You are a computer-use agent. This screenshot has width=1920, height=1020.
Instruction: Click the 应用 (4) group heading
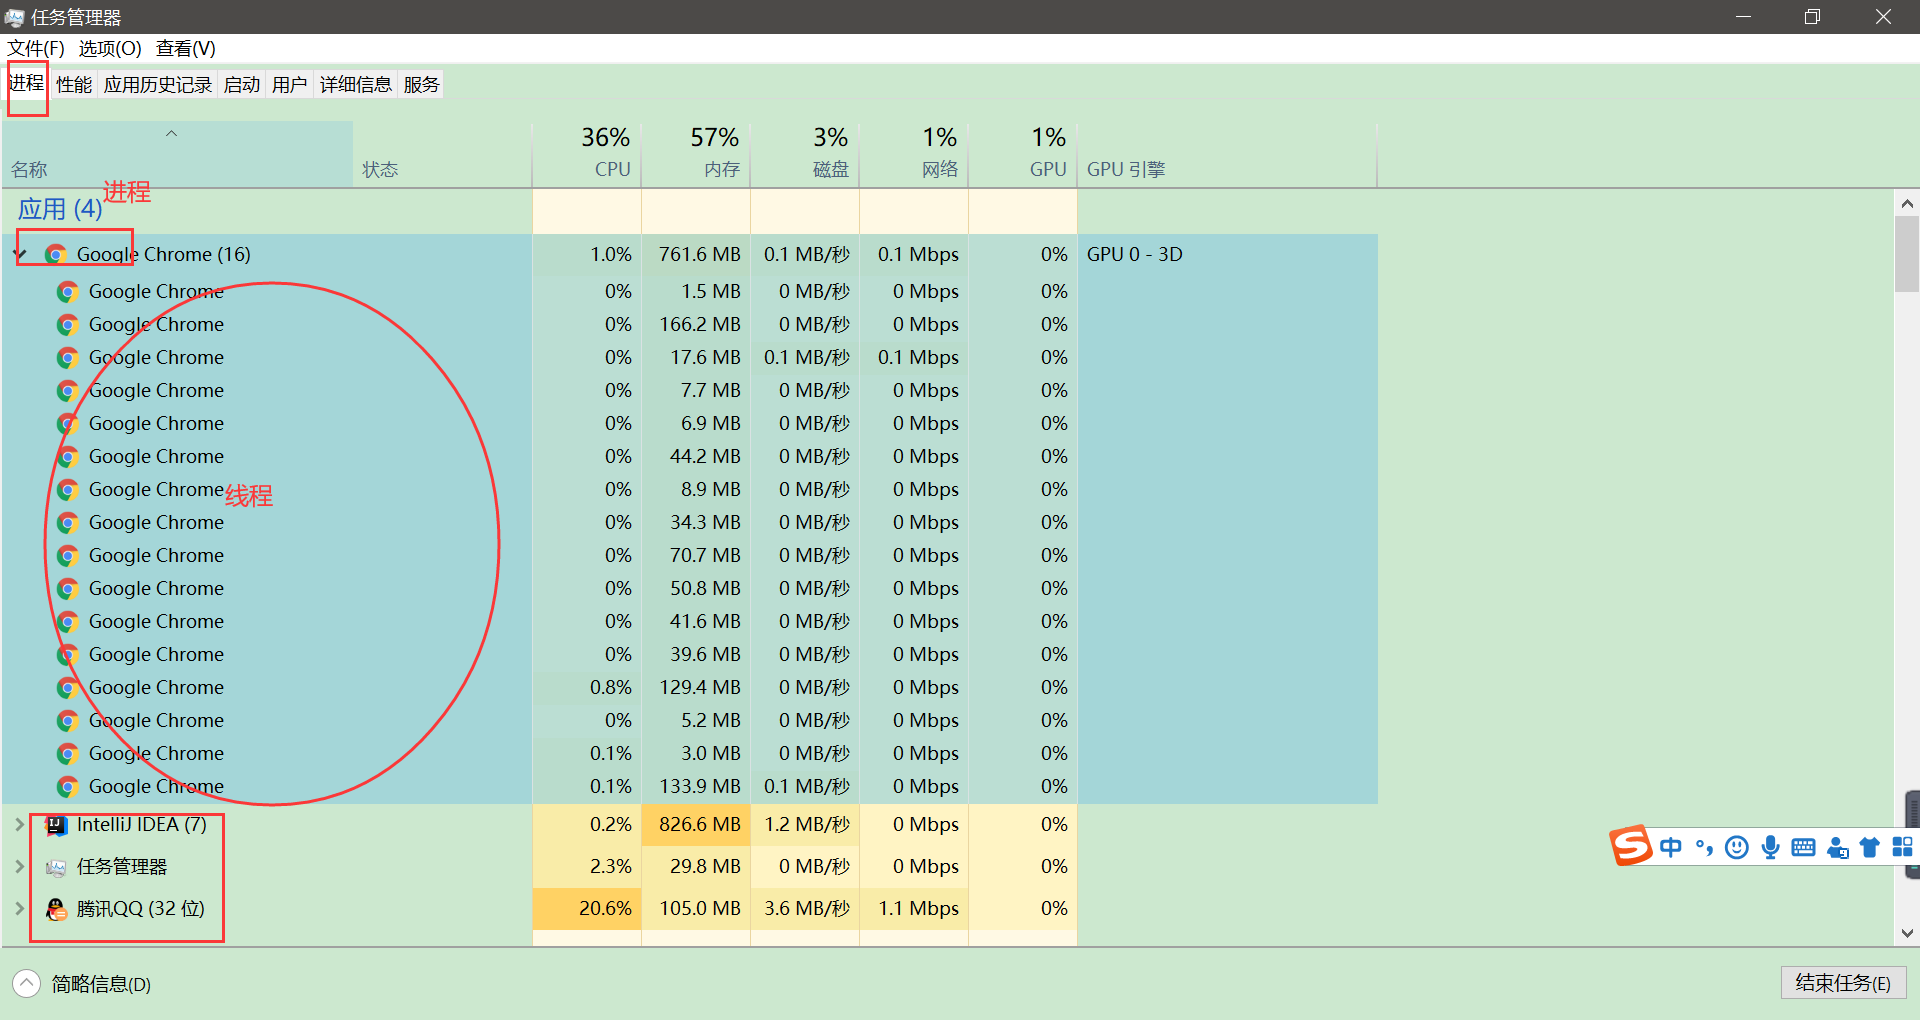(60, 209)
